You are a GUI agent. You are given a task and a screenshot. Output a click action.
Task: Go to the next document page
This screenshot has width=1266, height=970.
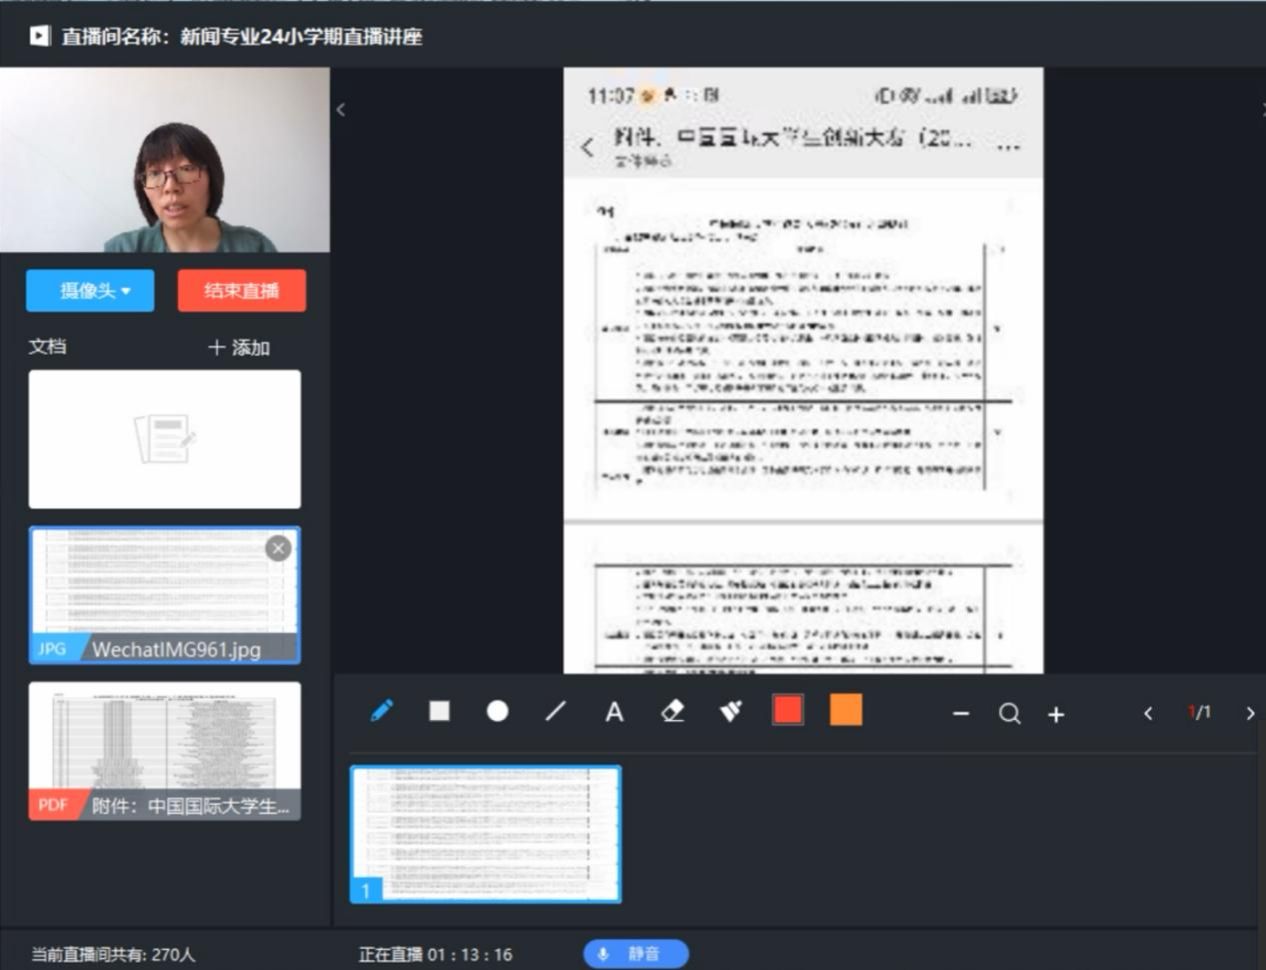coord(1250,713)
